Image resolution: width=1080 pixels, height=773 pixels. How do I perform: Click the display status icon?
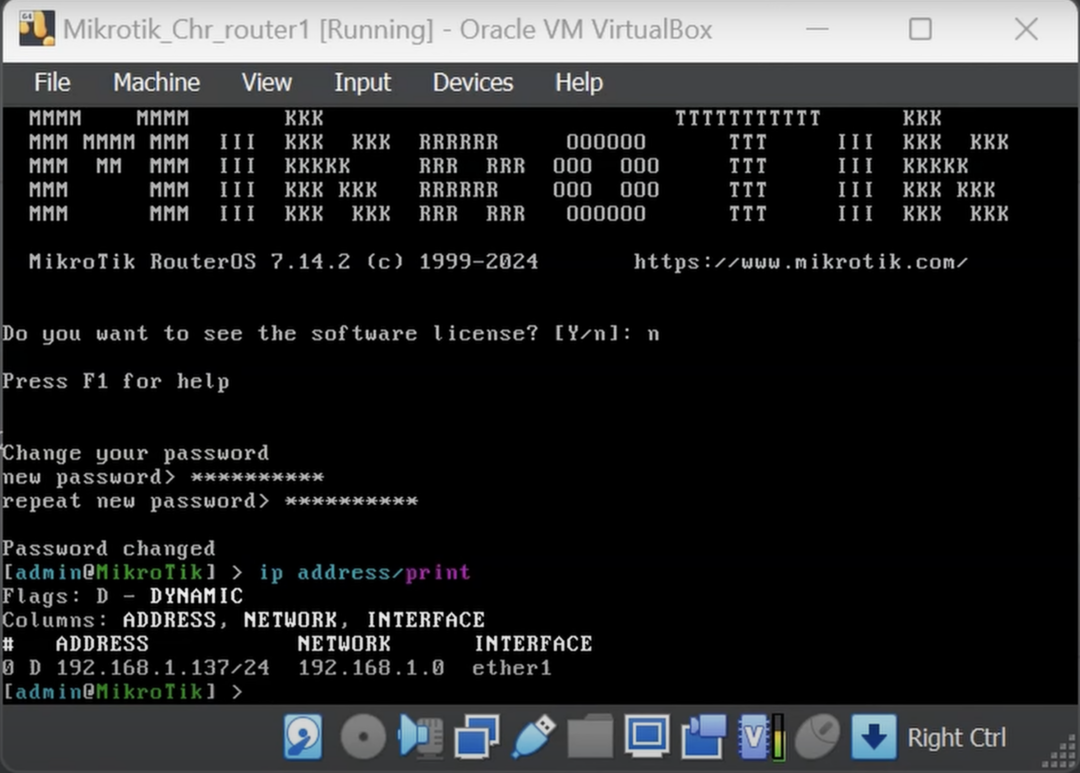point(646,737)
